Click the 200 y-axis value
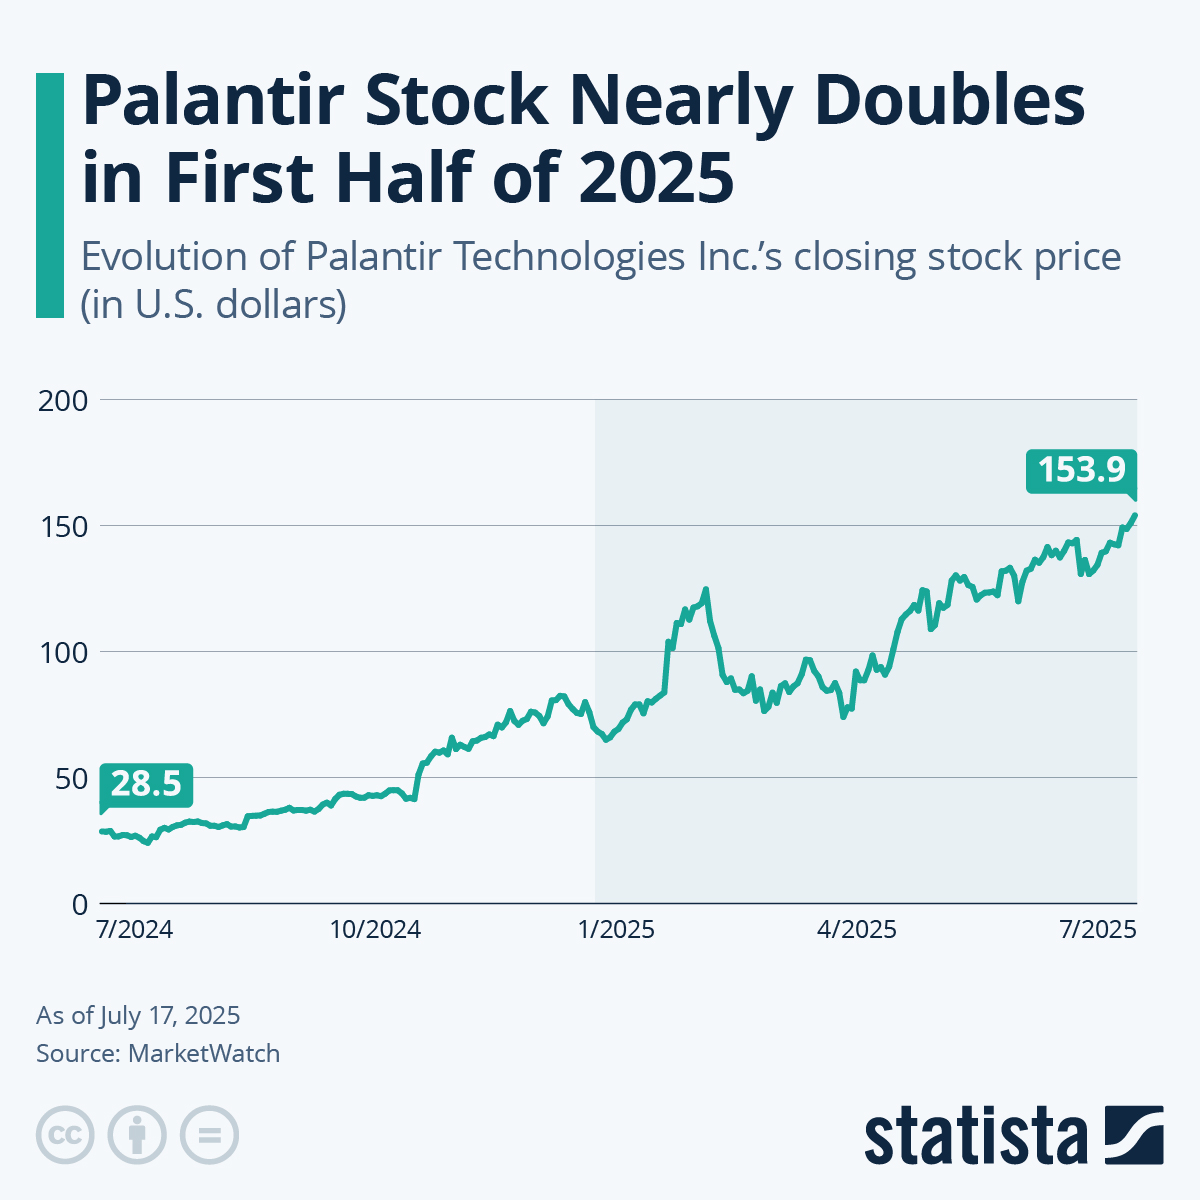This screenshot has width=1200, height=1200. pyautogui.click(x=63, y=400)
